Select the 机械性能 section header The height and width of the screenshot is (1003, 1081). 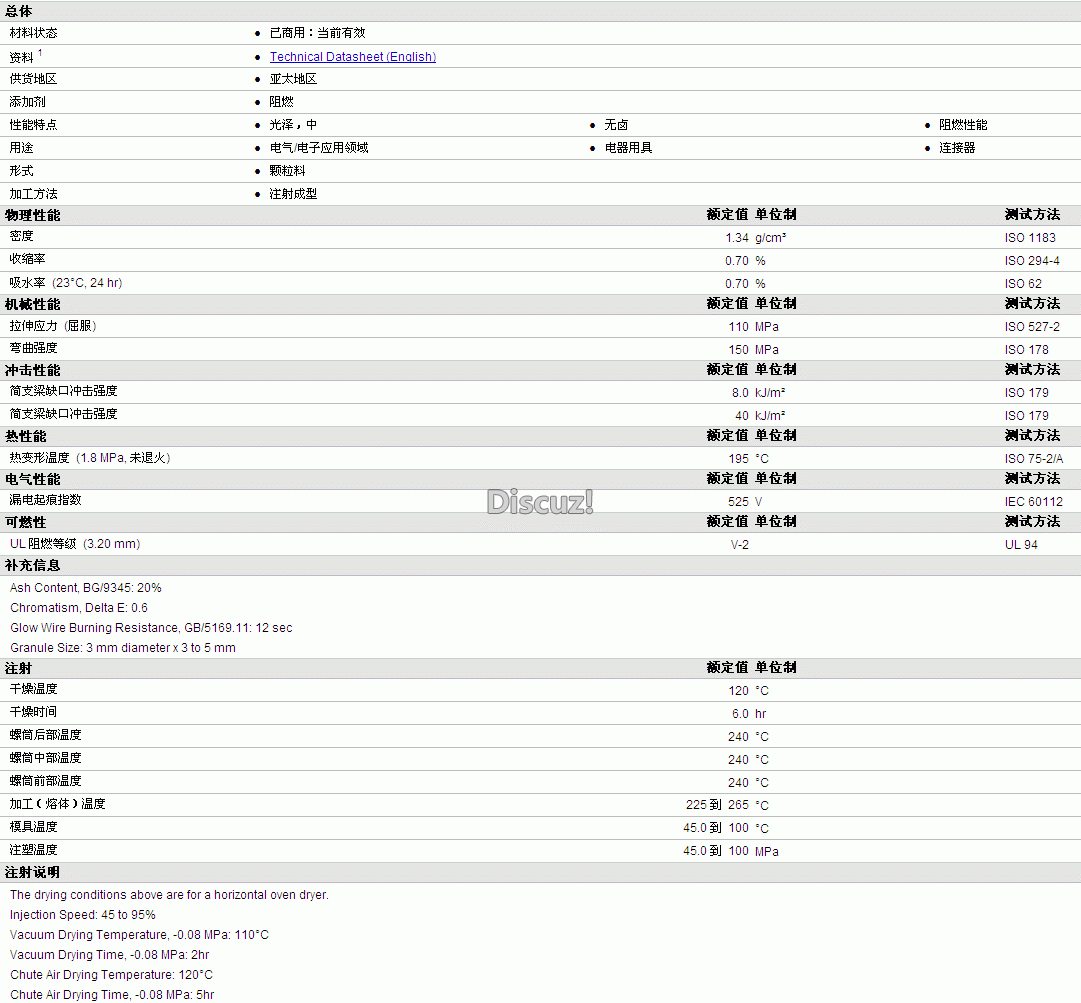pyautogui.click(x=32, y=304)
